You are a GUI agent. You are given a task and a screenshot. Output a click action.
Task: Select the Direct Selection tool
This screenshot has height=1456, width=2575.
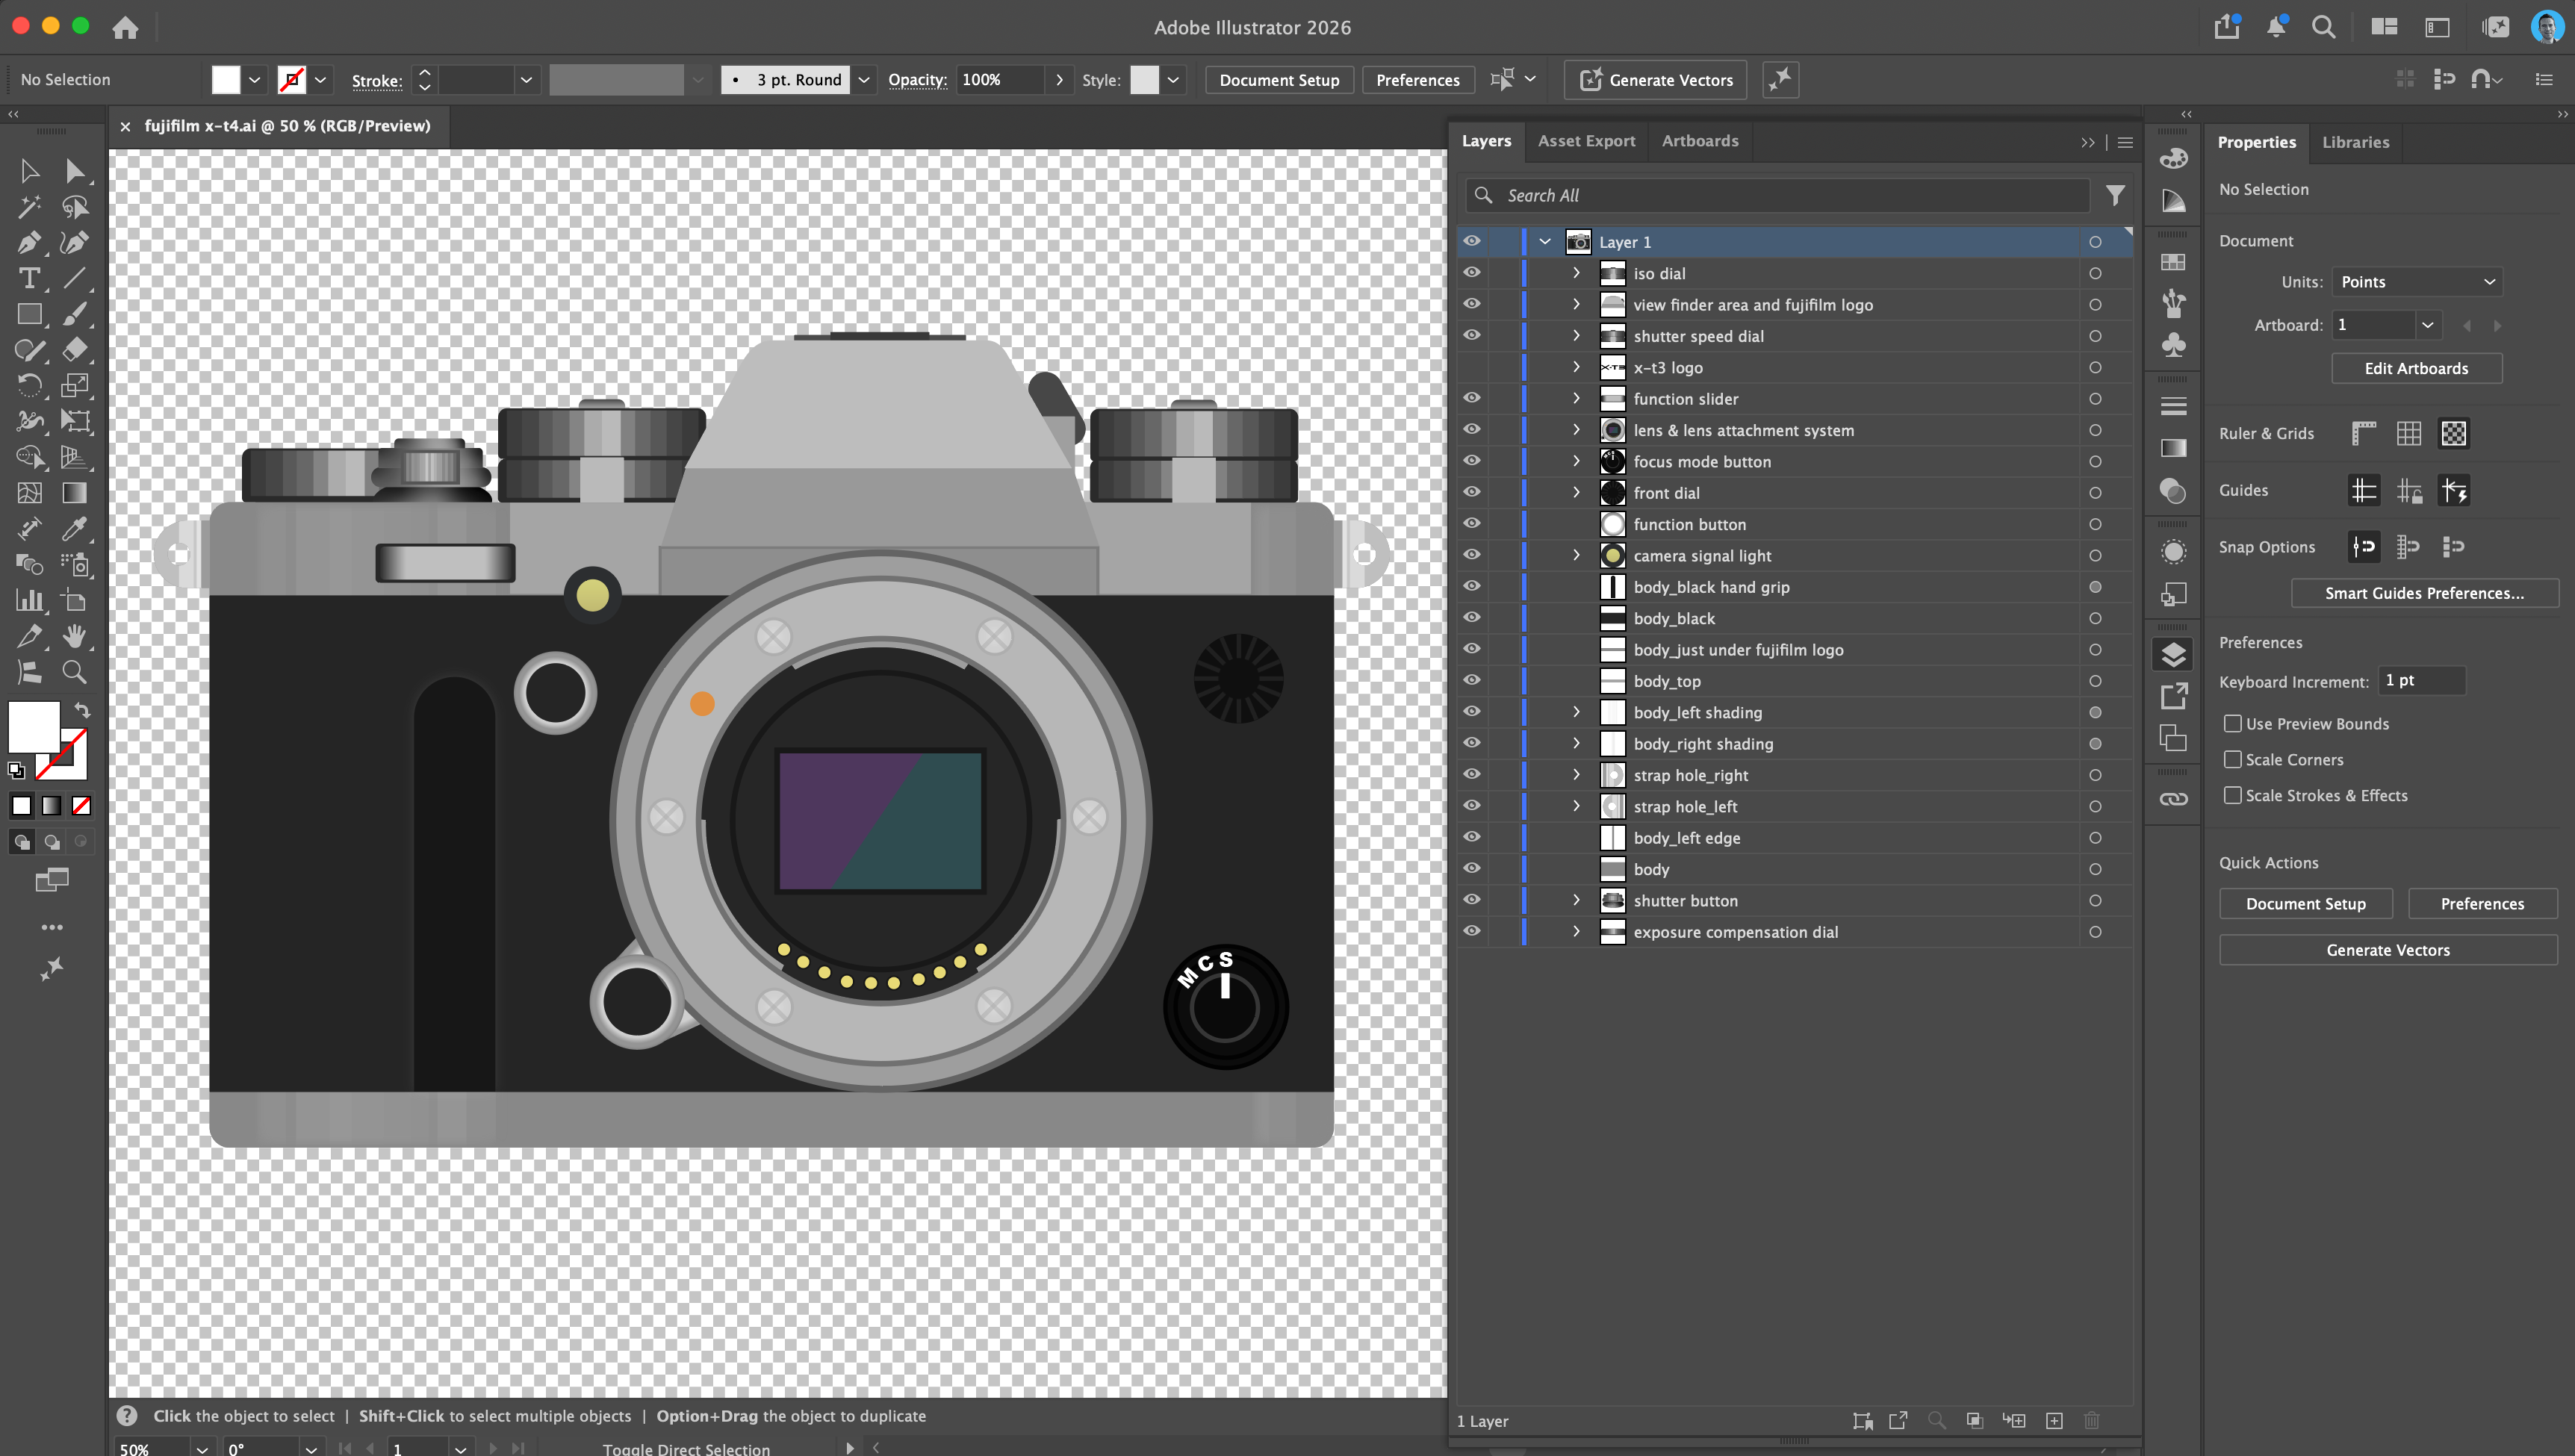[75, 171]
